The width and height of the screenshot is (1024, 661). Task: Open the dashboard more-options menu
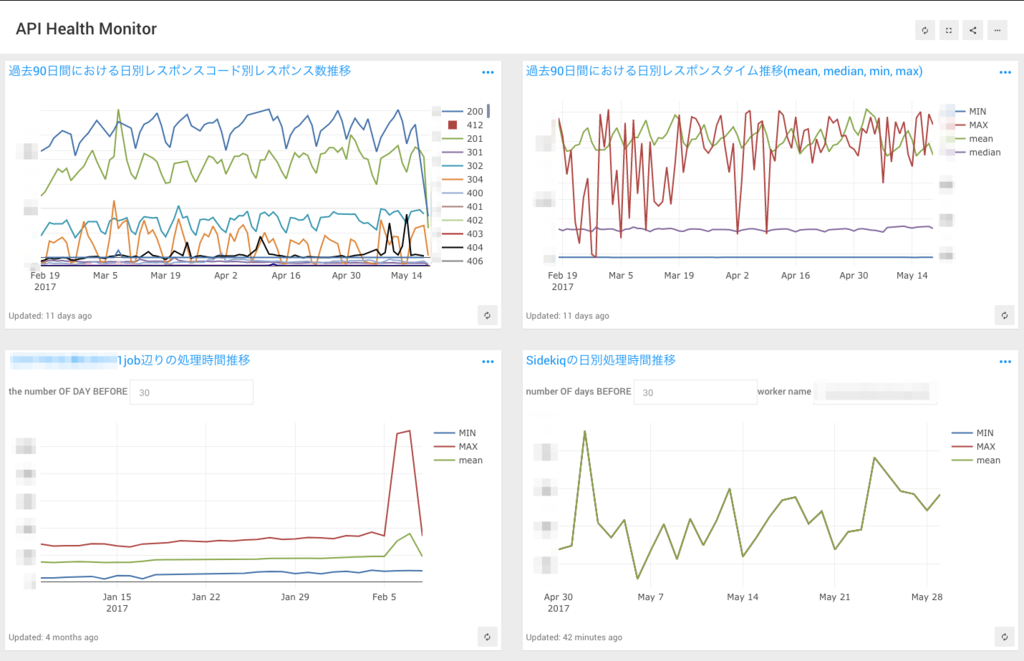pos(997,30)
